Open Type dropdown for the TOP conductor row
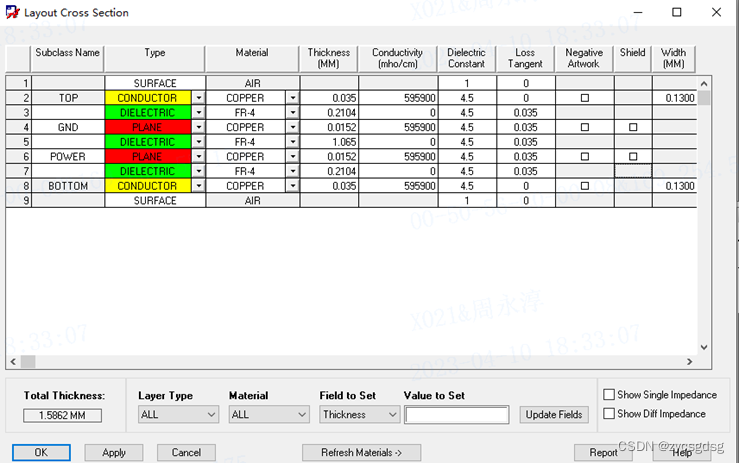The height and width of the screenshot is (463, 739). tap(198, 99)
